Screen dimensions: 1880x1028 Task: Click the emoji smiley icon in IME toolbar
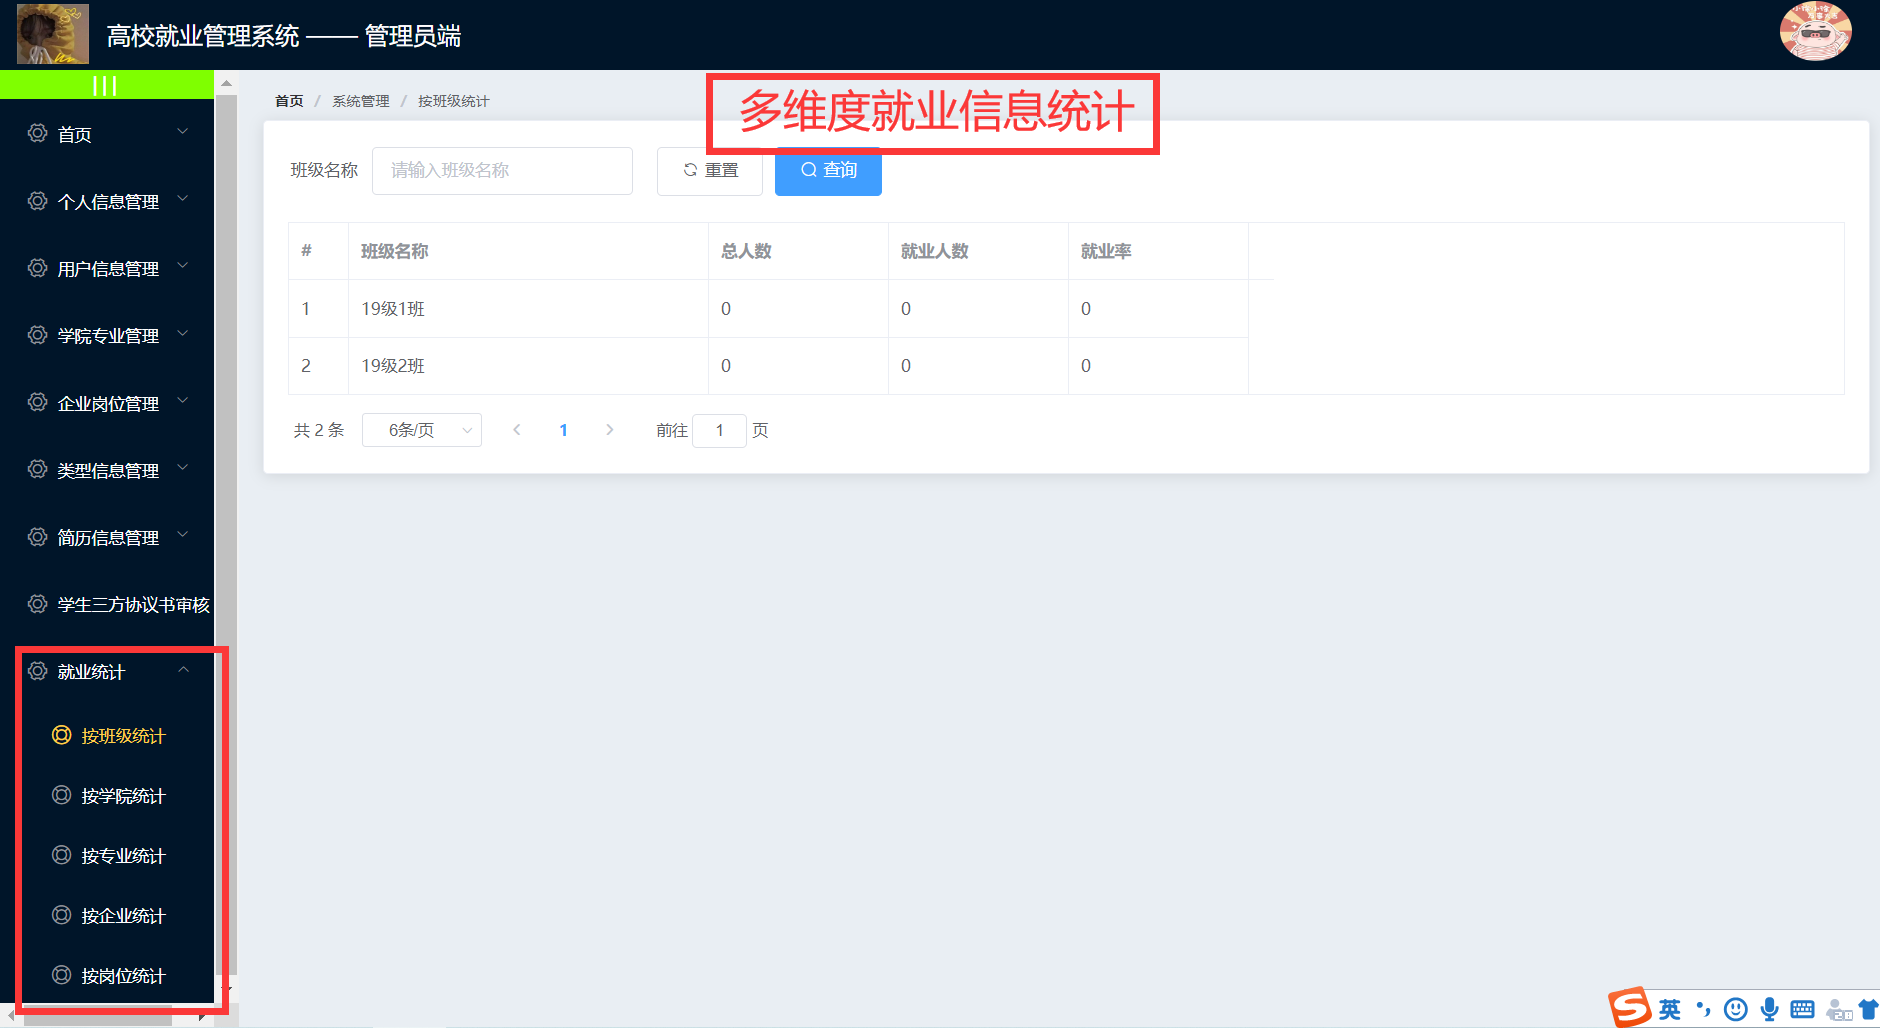pos(1736,1009)
